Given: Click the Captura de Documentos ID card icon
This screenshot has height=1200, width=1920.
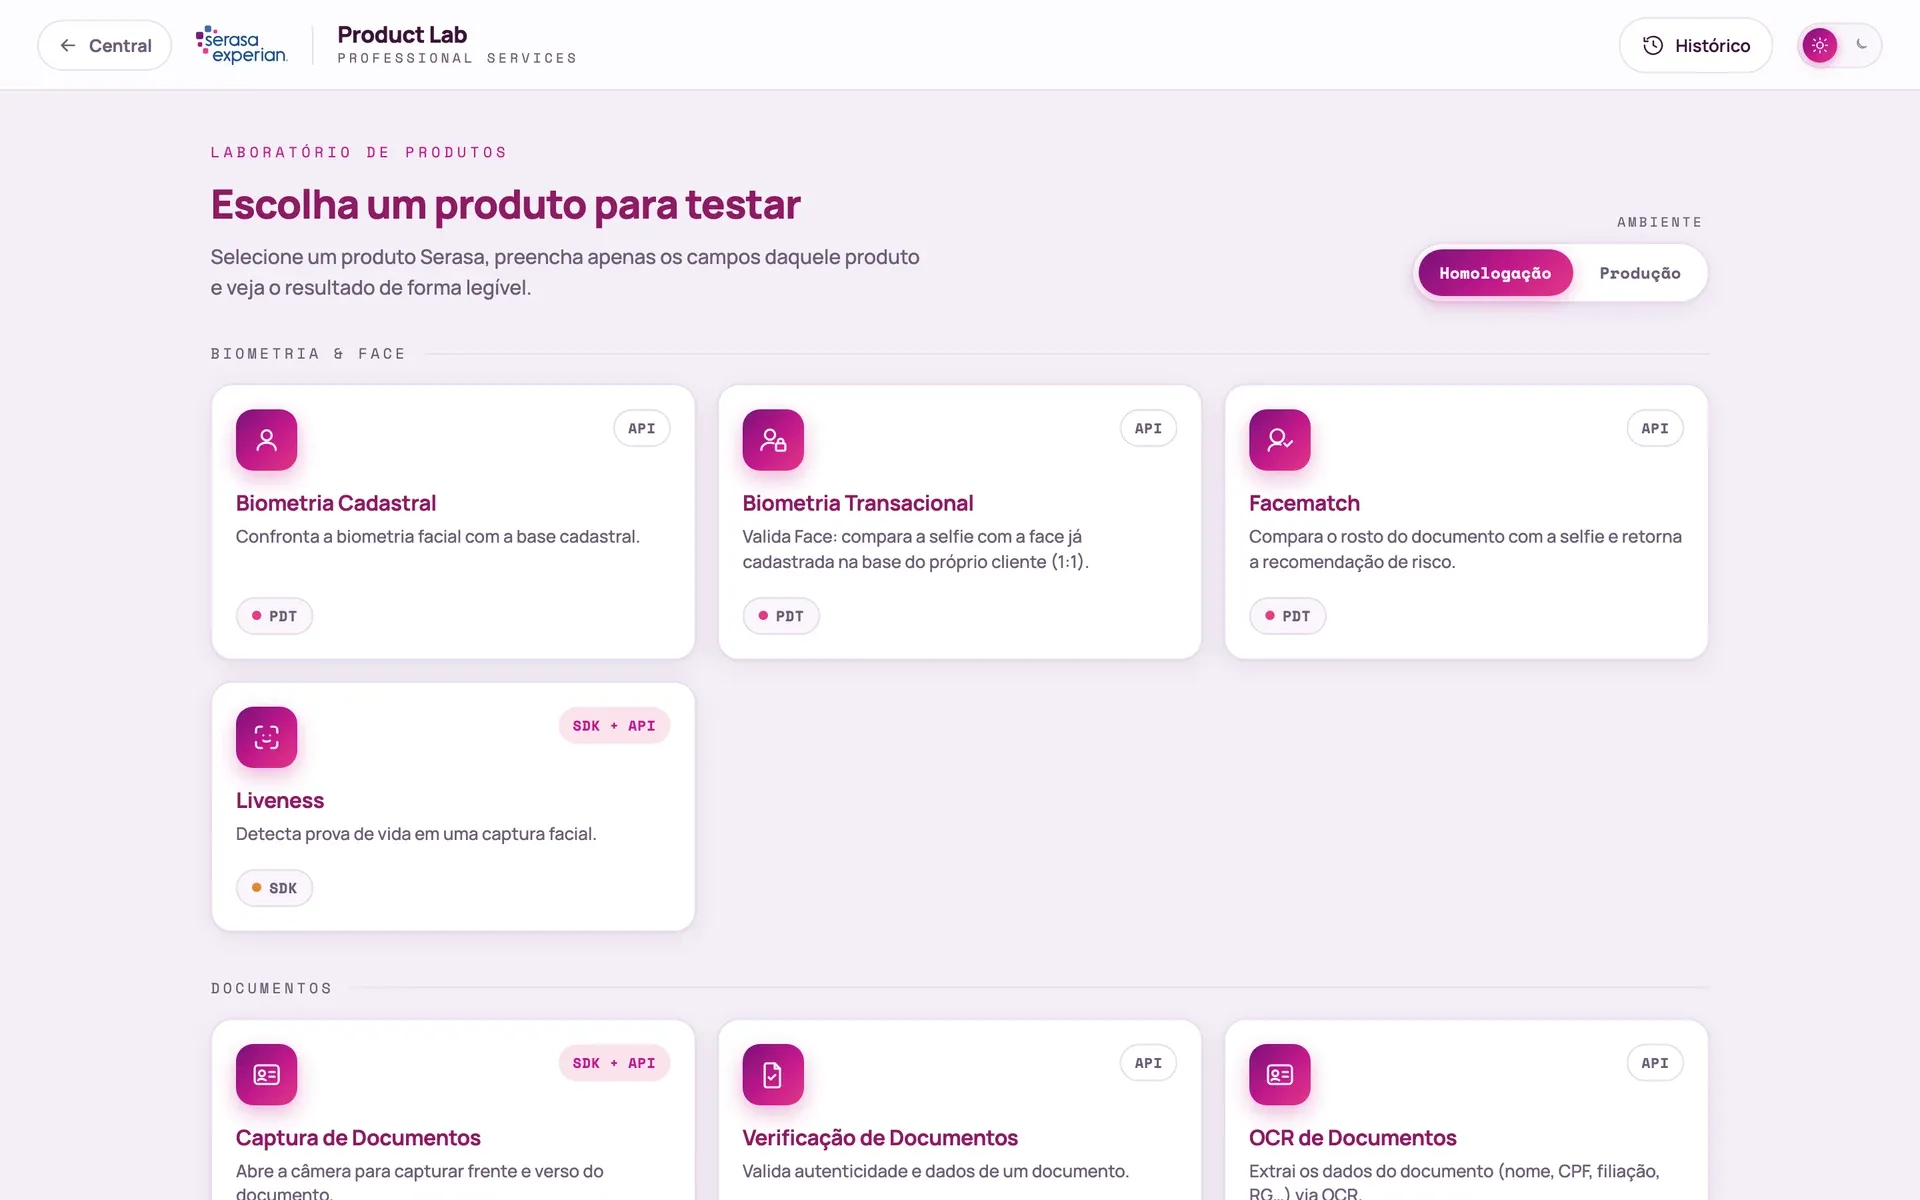Looking at the screenshot, I should (266, 1075).
